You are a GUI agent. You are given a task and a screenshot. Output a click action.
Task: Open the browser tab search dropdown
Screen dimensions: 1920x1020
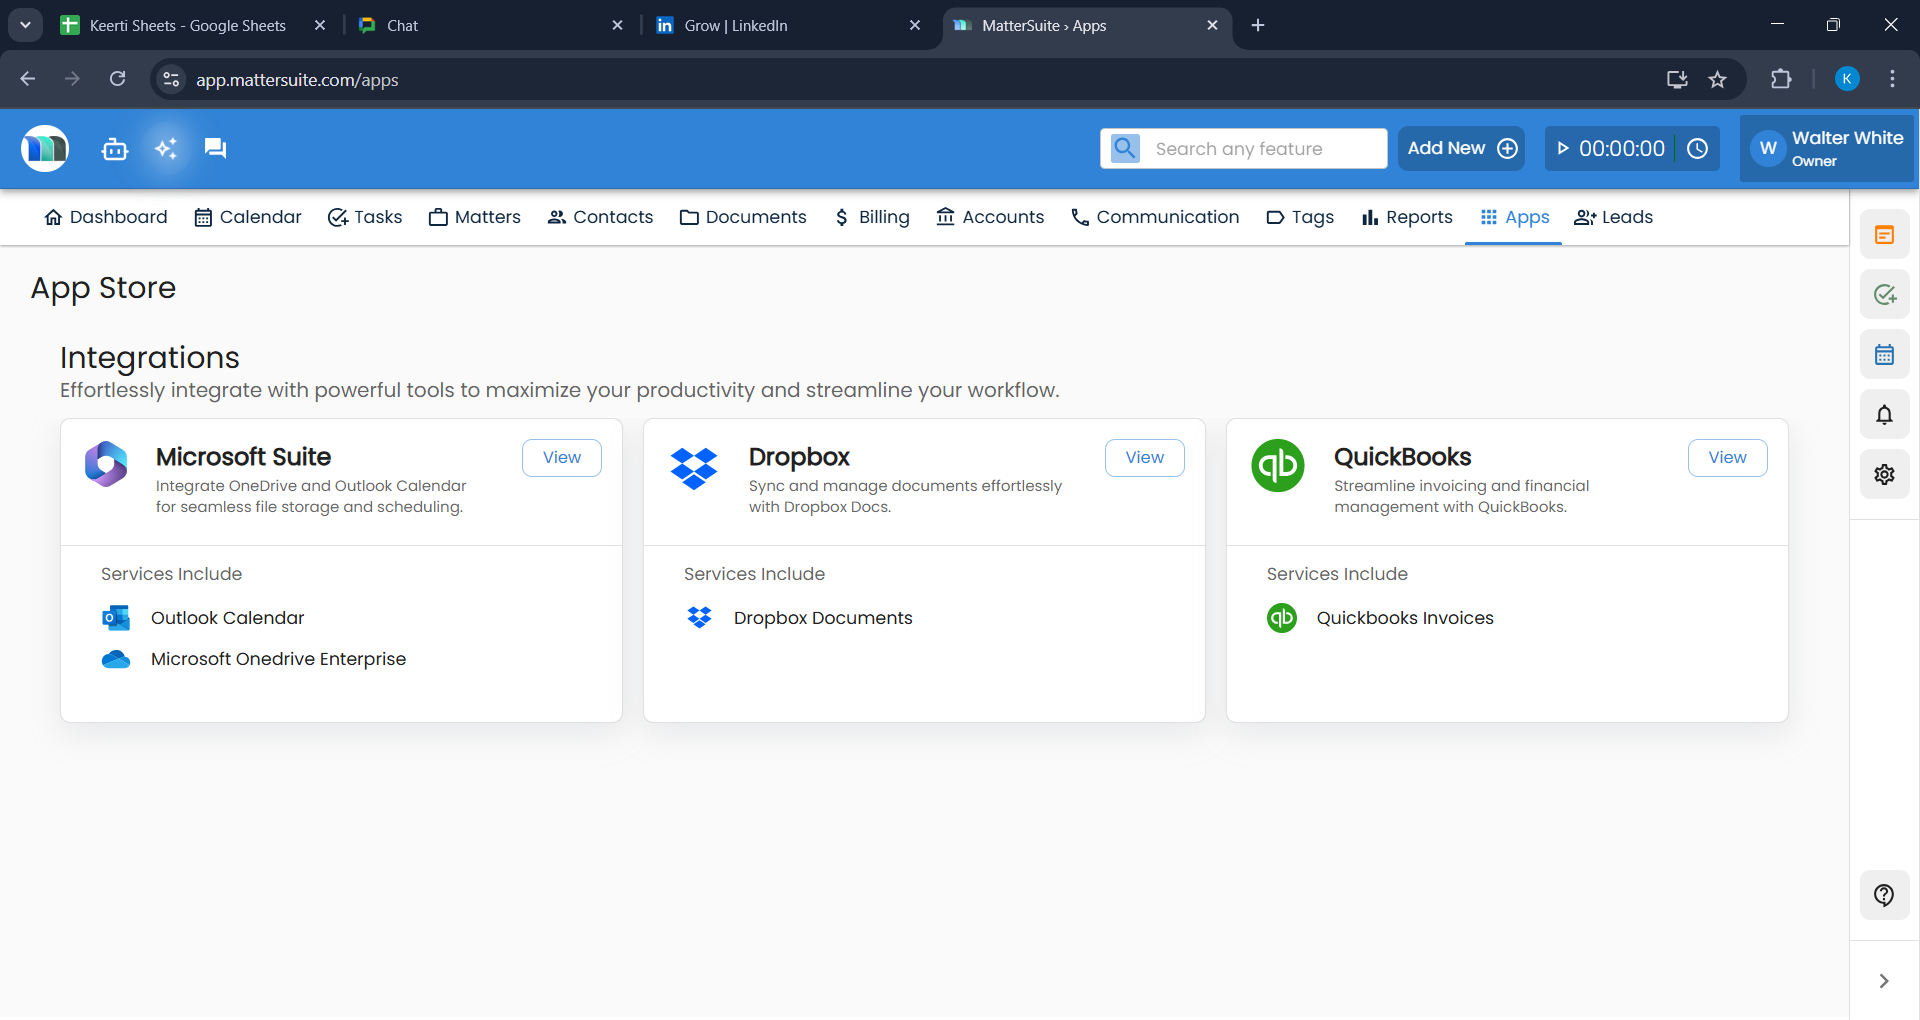click(25, 25)
